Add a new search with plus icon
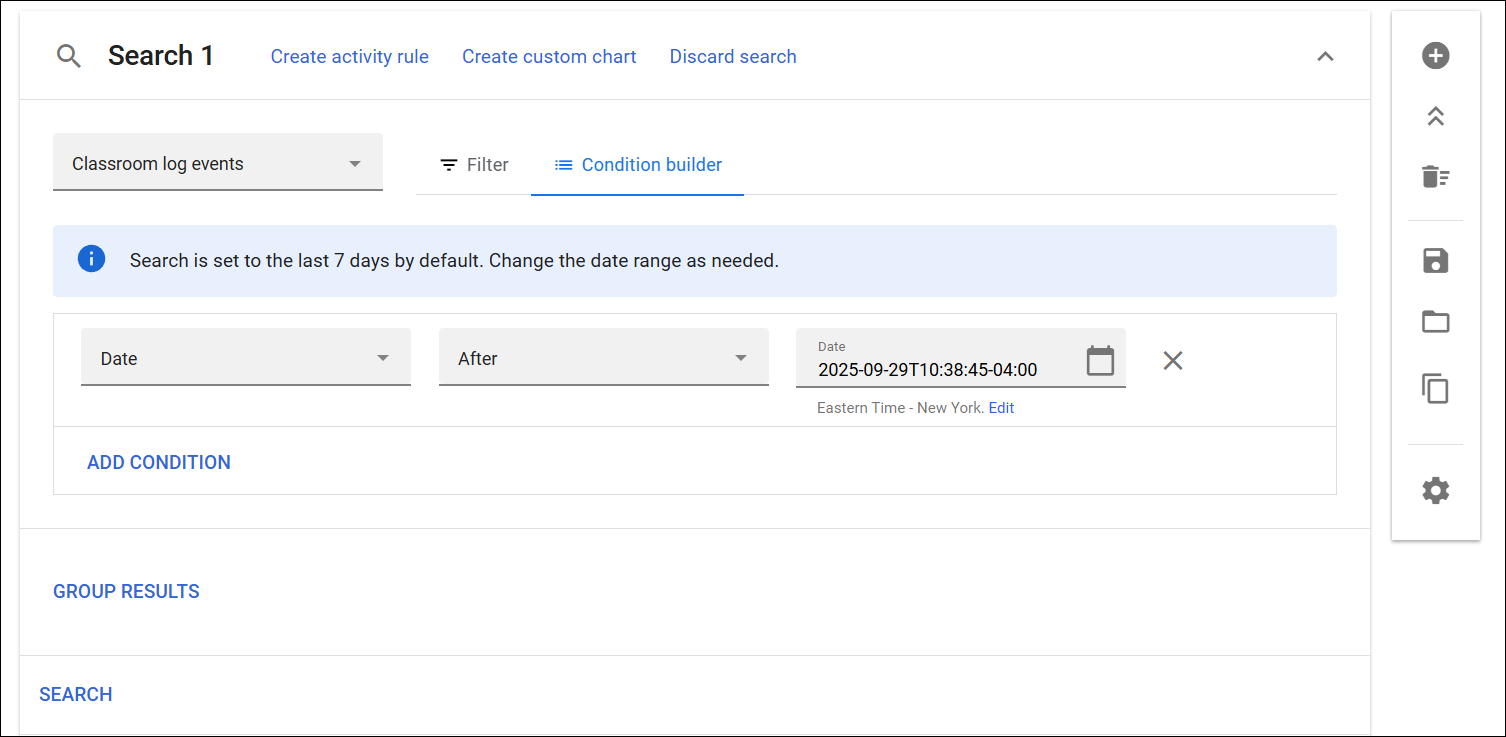The width and height of the screenshot is (1506, 737). pos(1435,55)
